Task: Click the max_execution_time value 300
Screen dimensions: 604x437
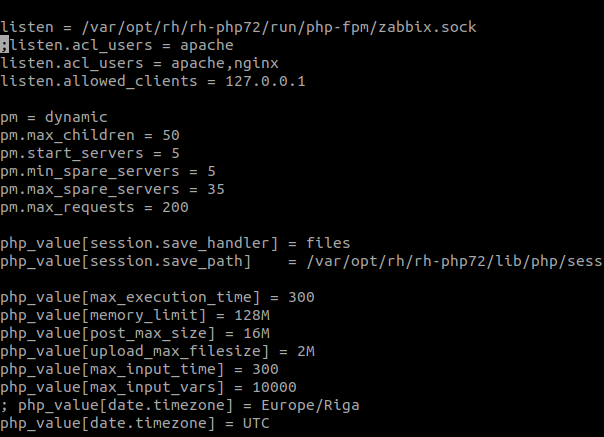Action: (x=300, y=297)
